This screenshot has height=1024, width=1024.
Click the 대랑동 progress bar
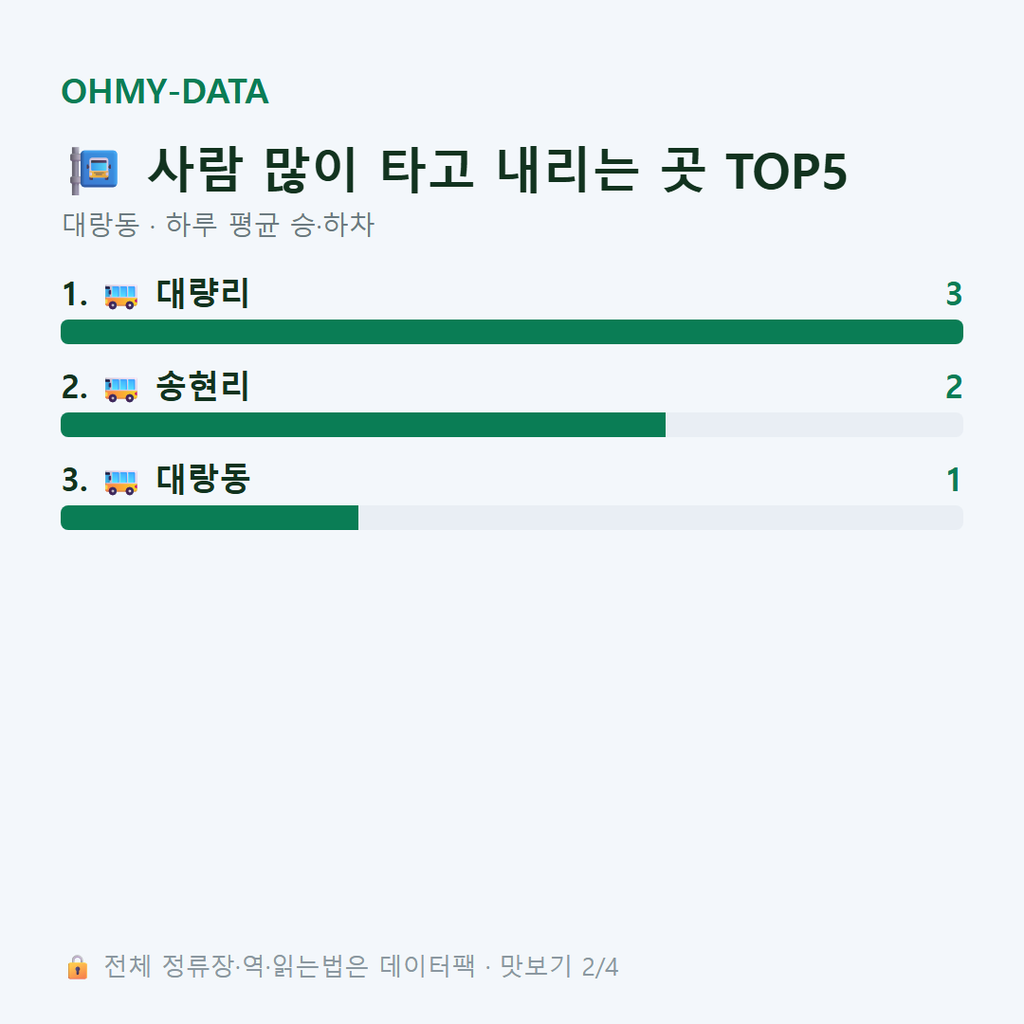512,517
